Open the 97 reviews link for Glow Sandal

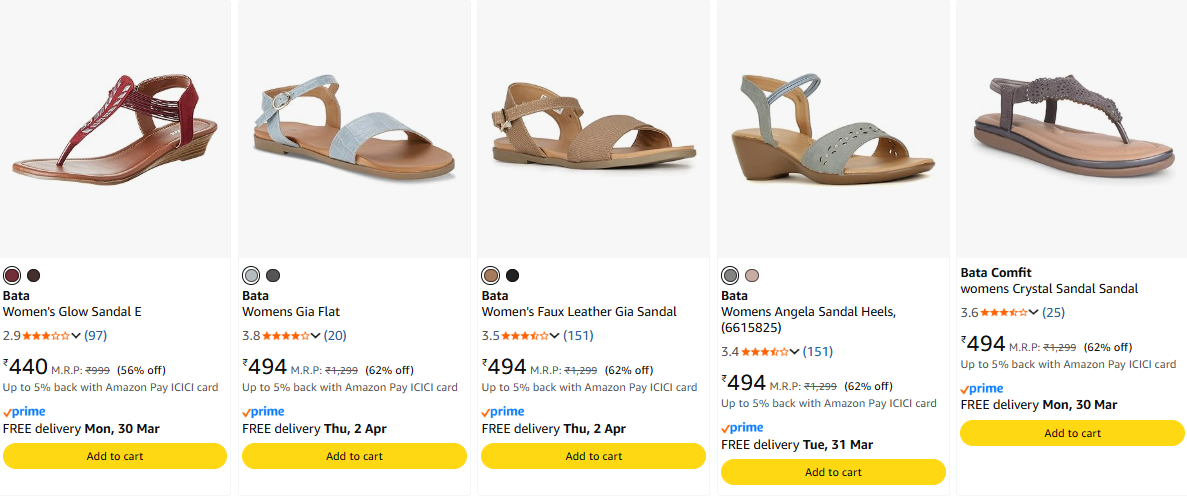[x=96, y=336]
